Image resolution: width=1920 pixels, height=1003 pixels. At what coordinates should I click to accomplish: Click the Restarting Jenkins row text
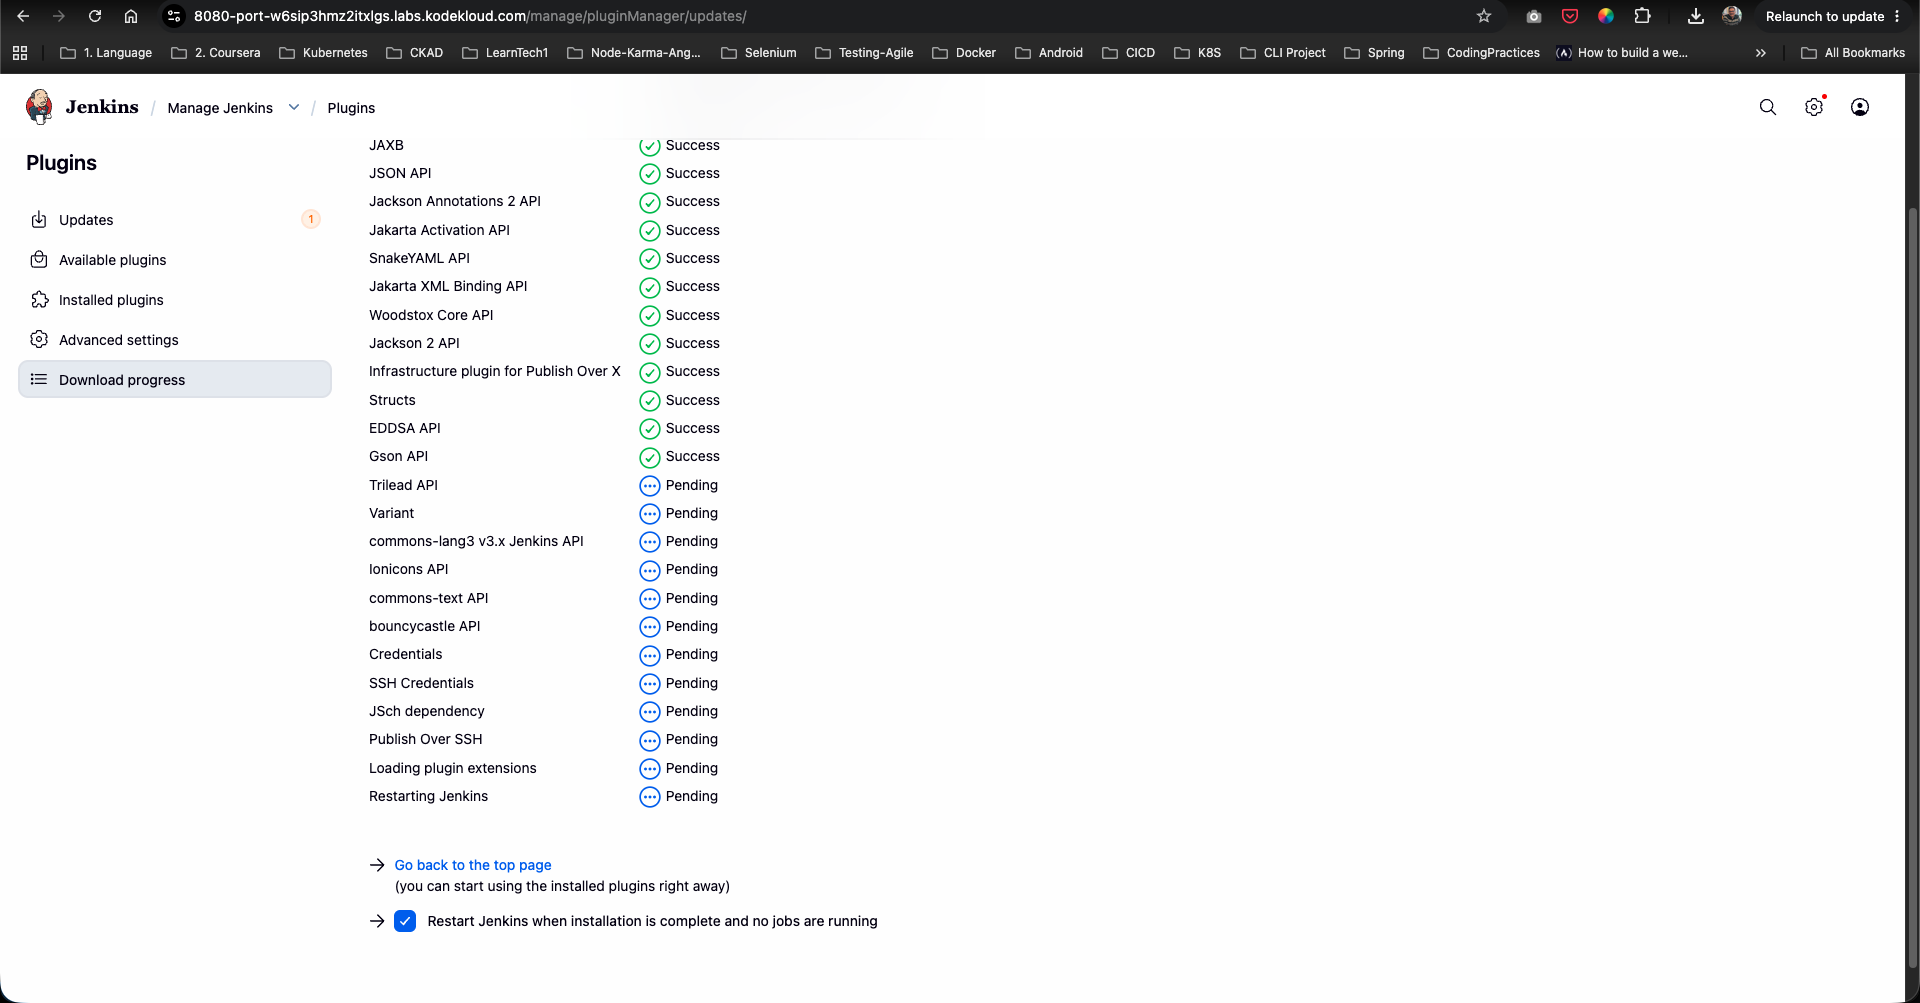pos(428,796)
